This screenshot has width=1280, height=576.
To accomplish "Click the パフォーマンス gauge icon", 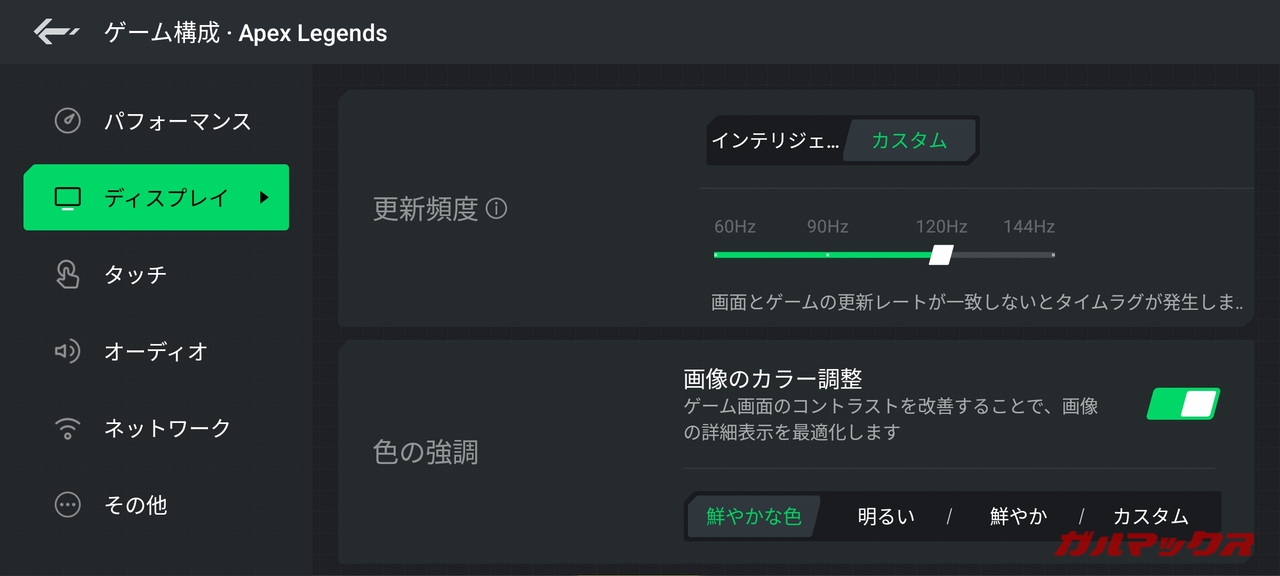I will coord(67,121).
